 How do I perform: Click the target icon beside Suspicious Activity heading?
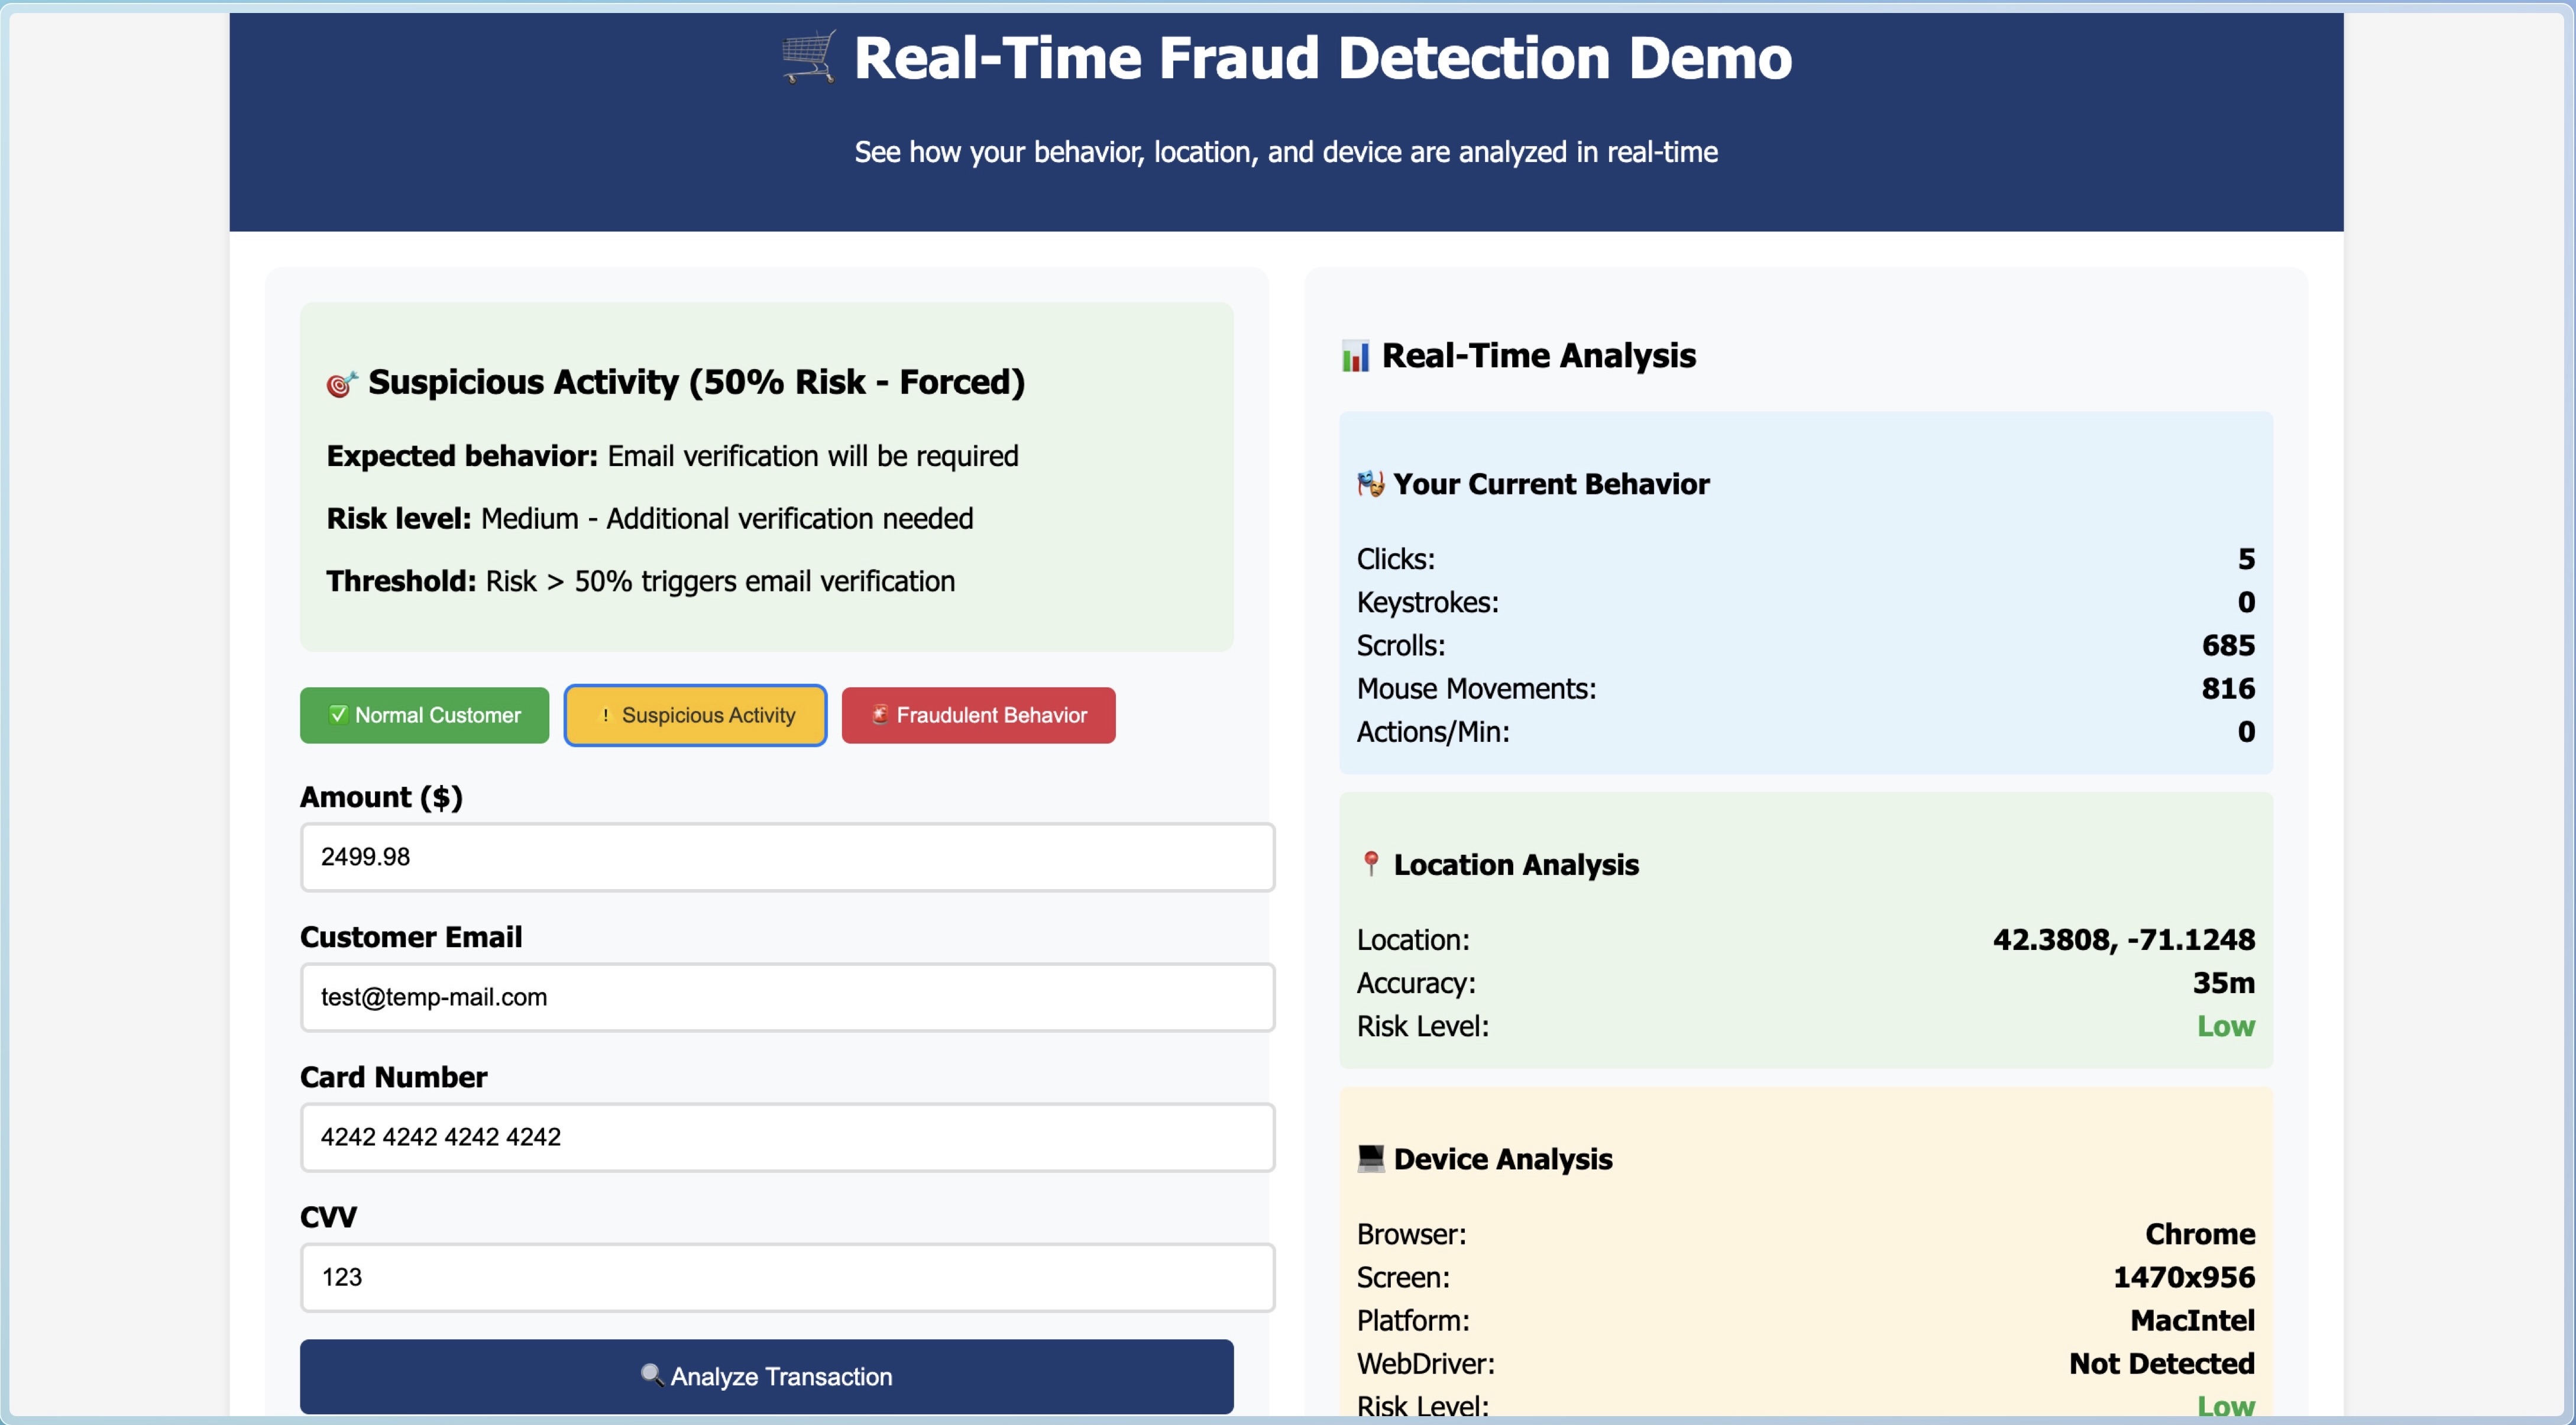pos(341,384)
